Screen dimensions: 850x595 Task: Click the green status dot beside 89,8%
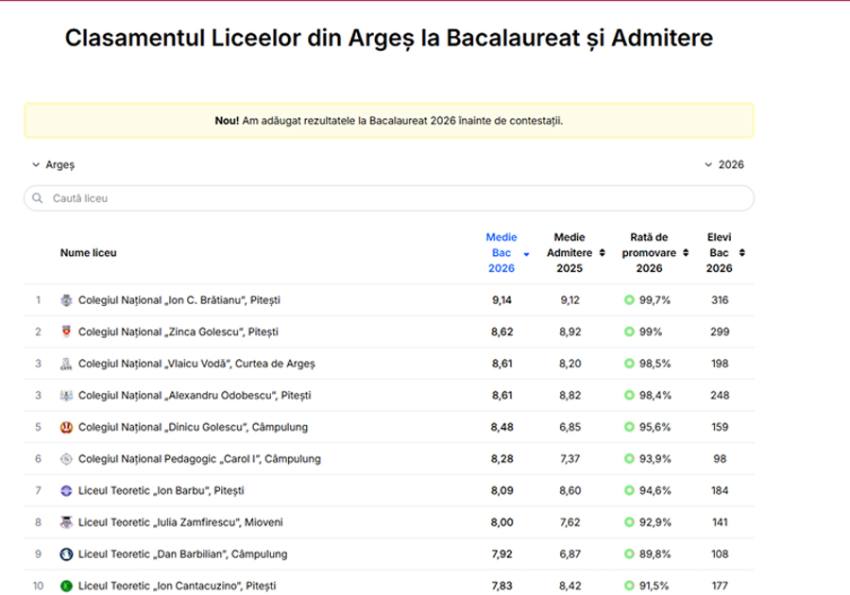pyautogui.click(x=629, y=554)
